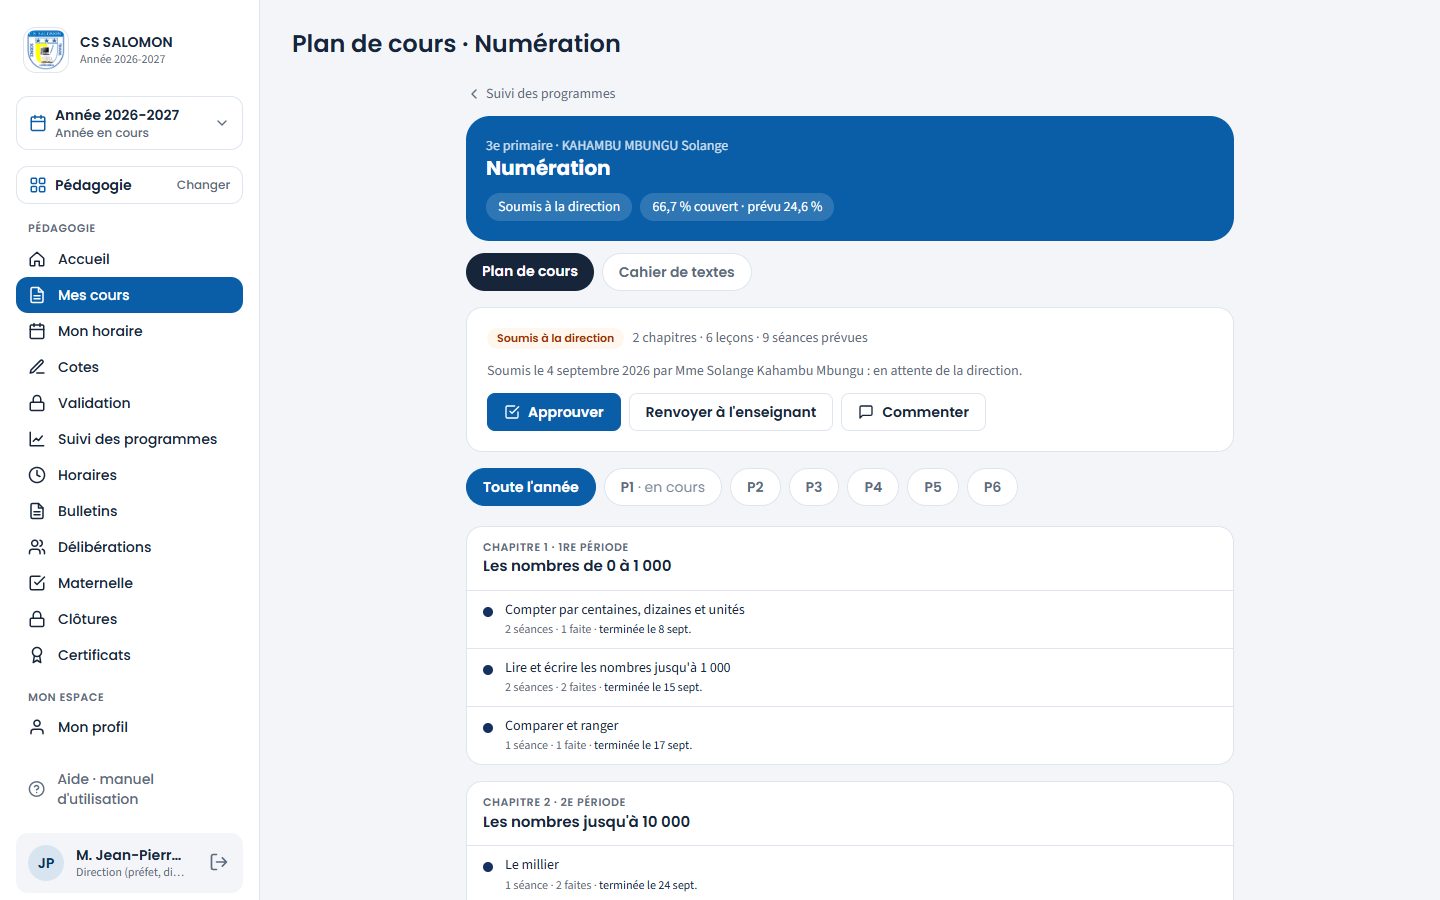Open lesson 'Lire et écrire les nombres jusqu'à 1 000'
Screen dimensions: 1440x900
(x=850, y=677)
